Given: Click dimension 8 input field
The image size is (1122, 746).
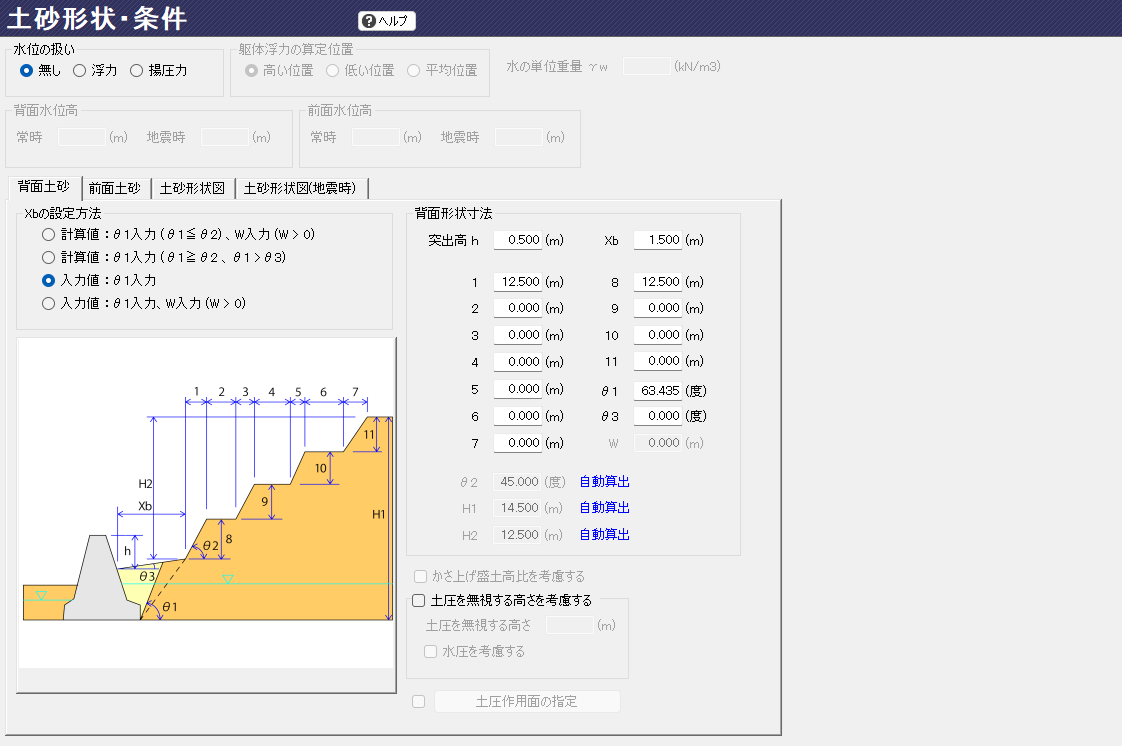Looking at the screenshot, I should tap(657, 283).
